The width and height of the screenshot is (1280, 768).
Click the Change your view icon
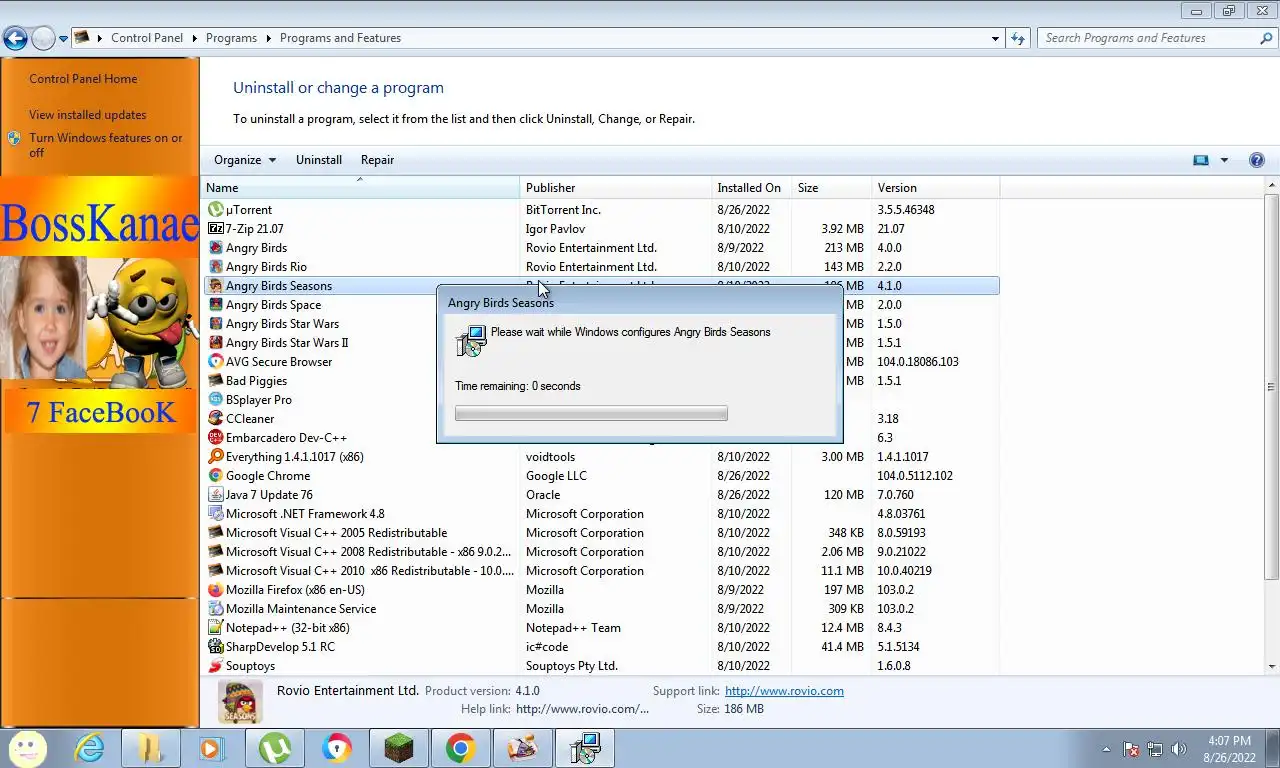pyautogui.click(x=1201, y=160)
